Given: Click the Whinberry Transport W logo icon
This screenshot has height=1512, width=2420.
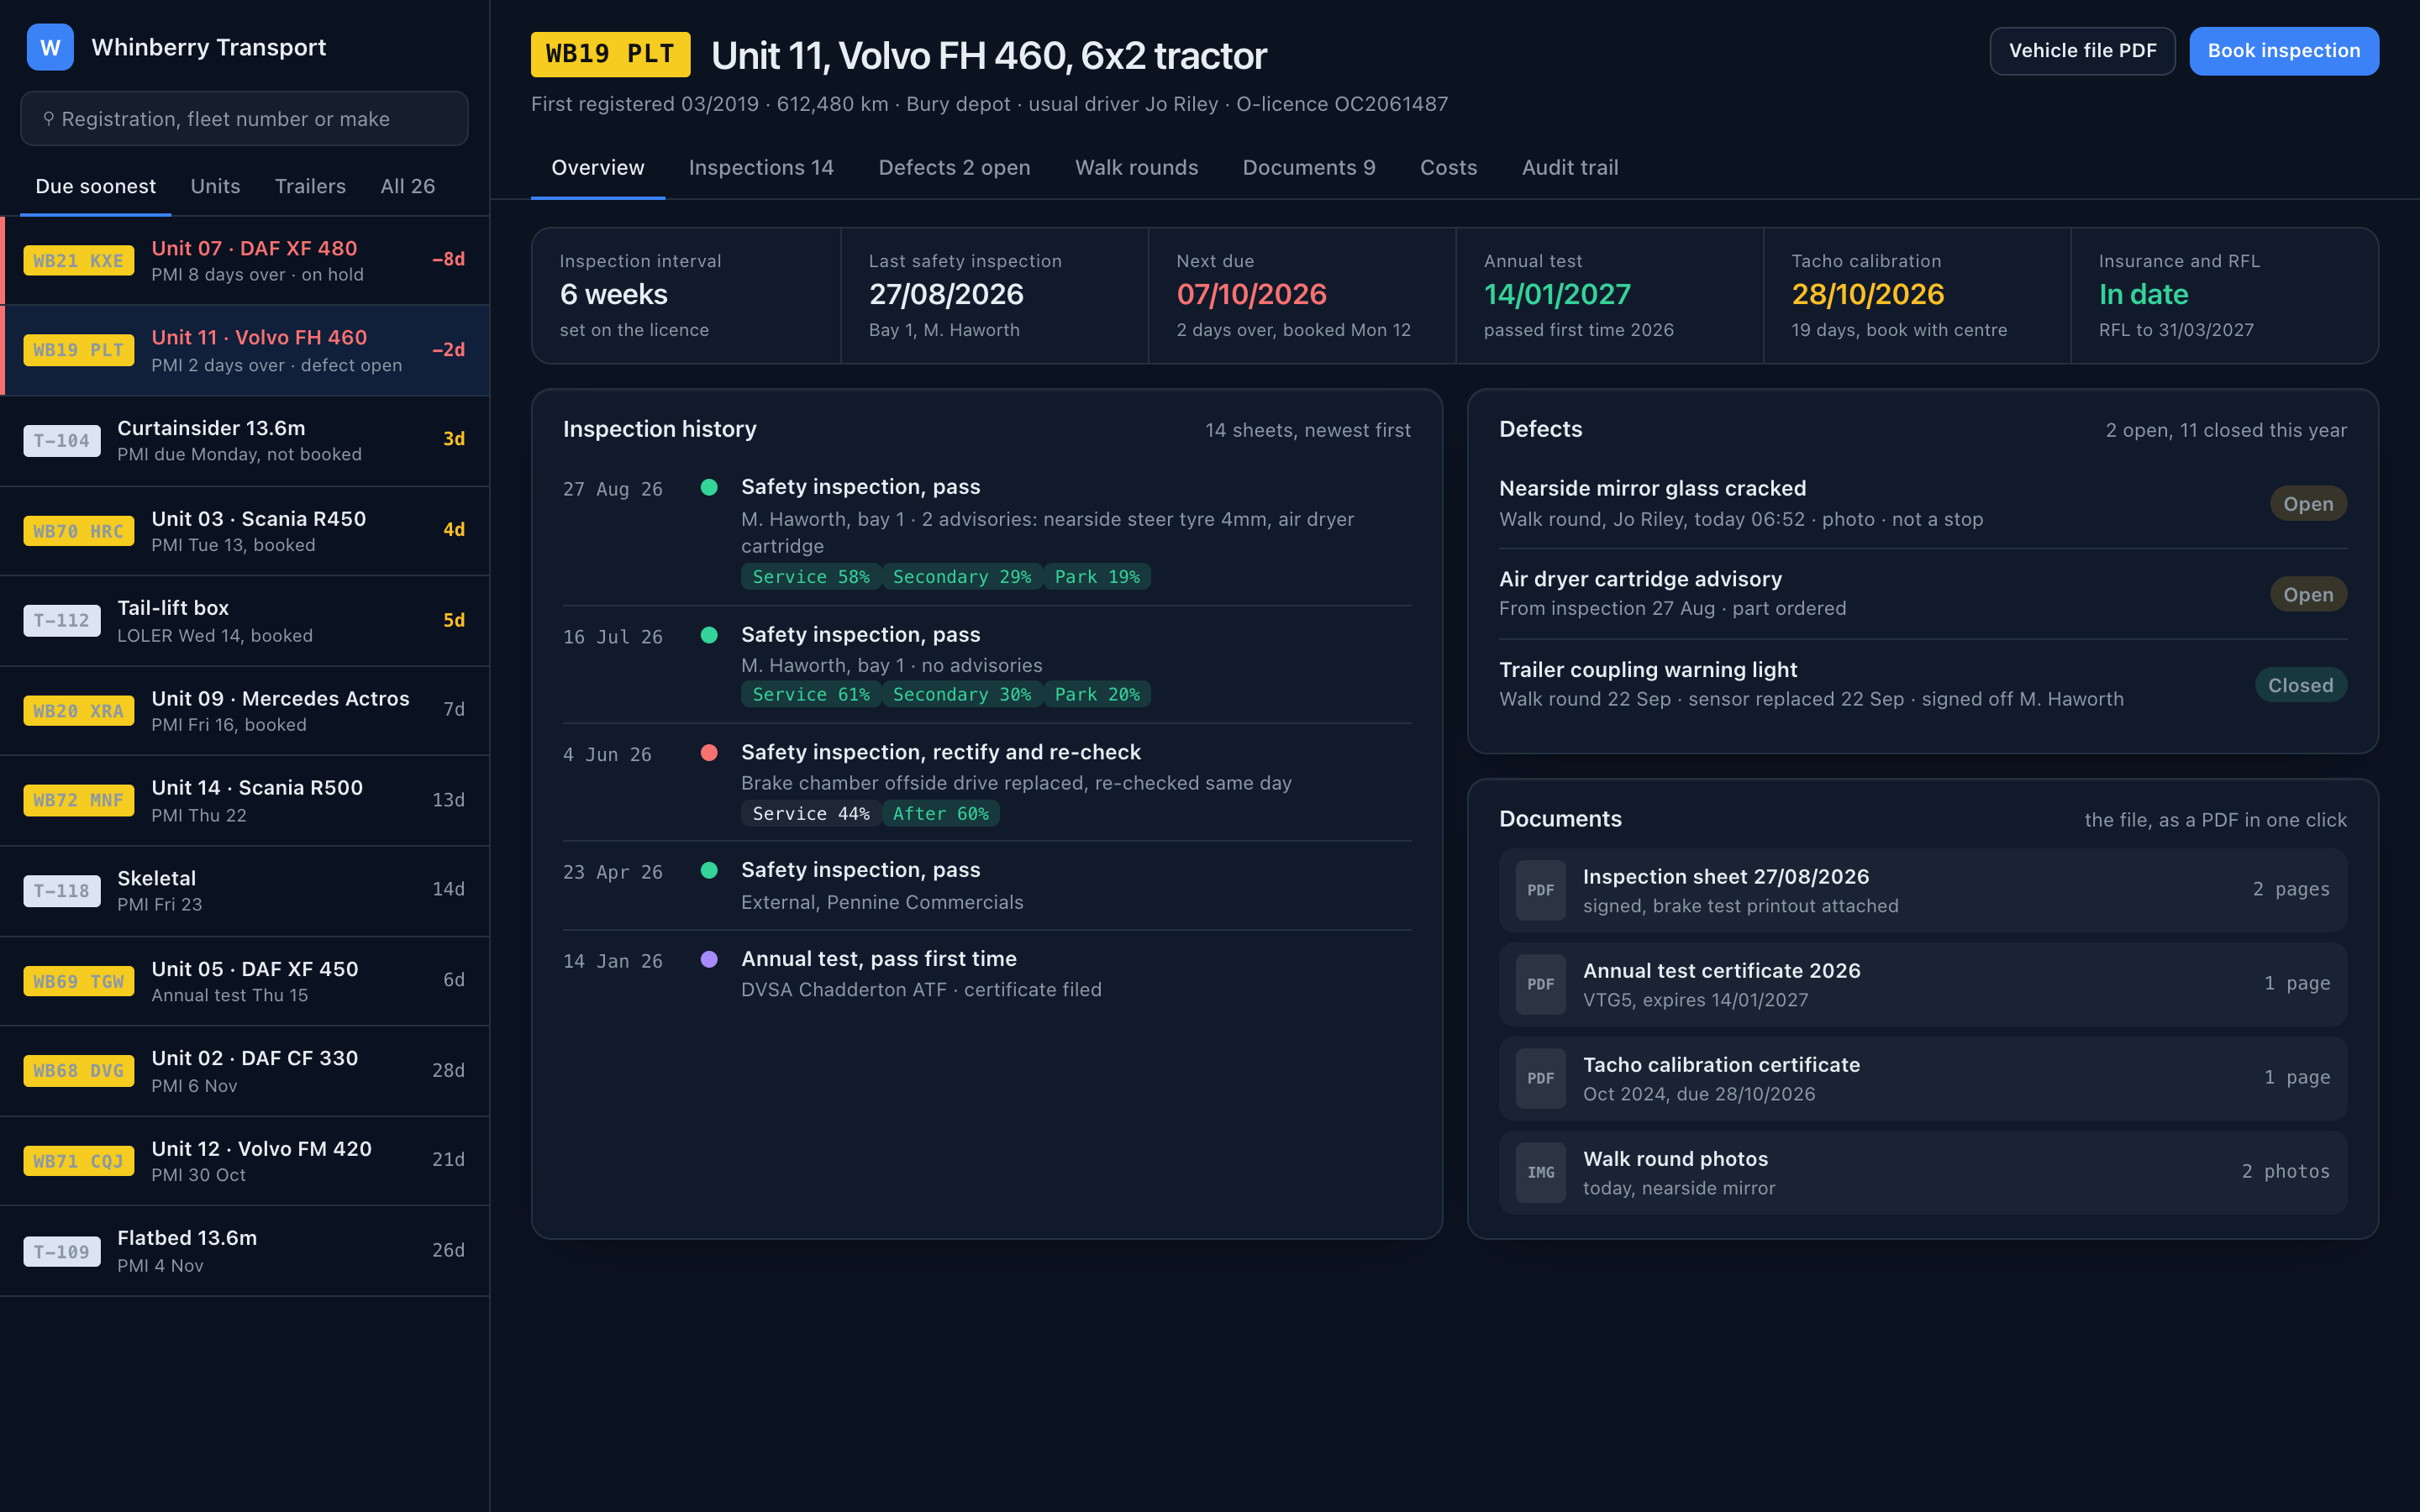Looking at the screenshot, I should 50,47.
